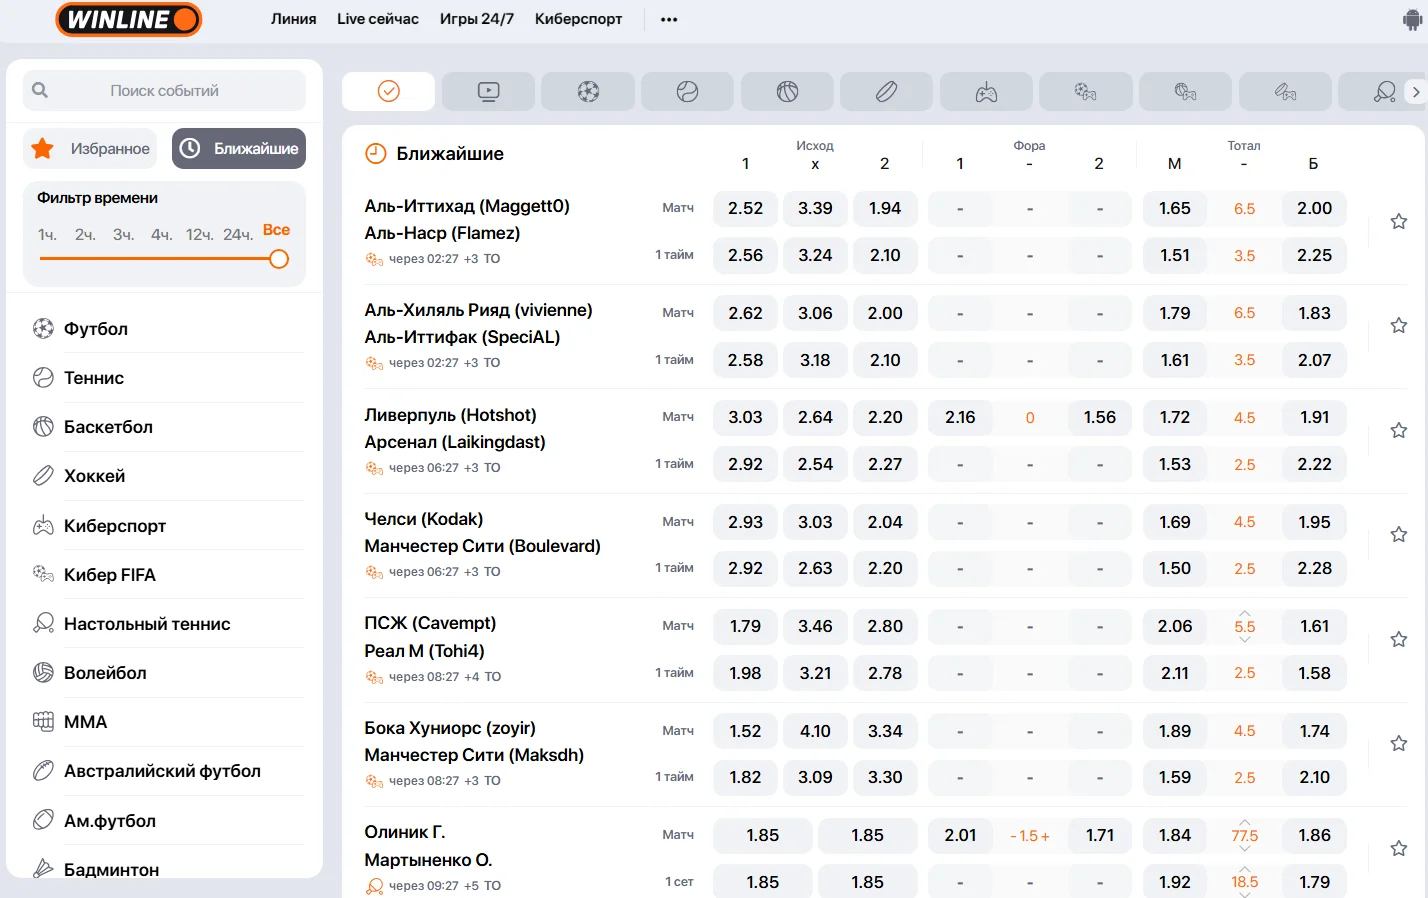Add the Аль-Иттихад vs Аль-Наср match to favorites
The height and width of the screenshot is (898, 1428).
tap(1398, 221)
